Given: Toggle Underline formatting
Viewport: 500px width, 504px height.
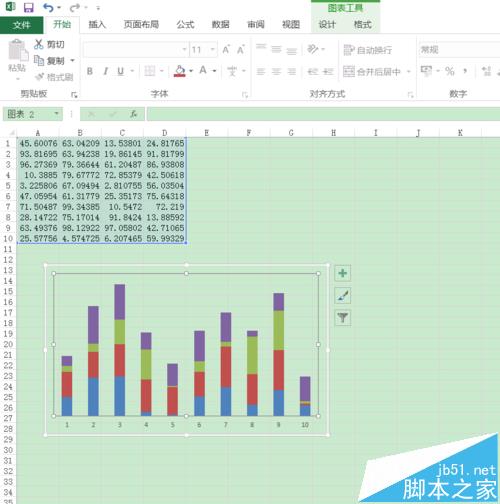Looking at the screenshot, I should pyautogui.click(x=121, y=71).
